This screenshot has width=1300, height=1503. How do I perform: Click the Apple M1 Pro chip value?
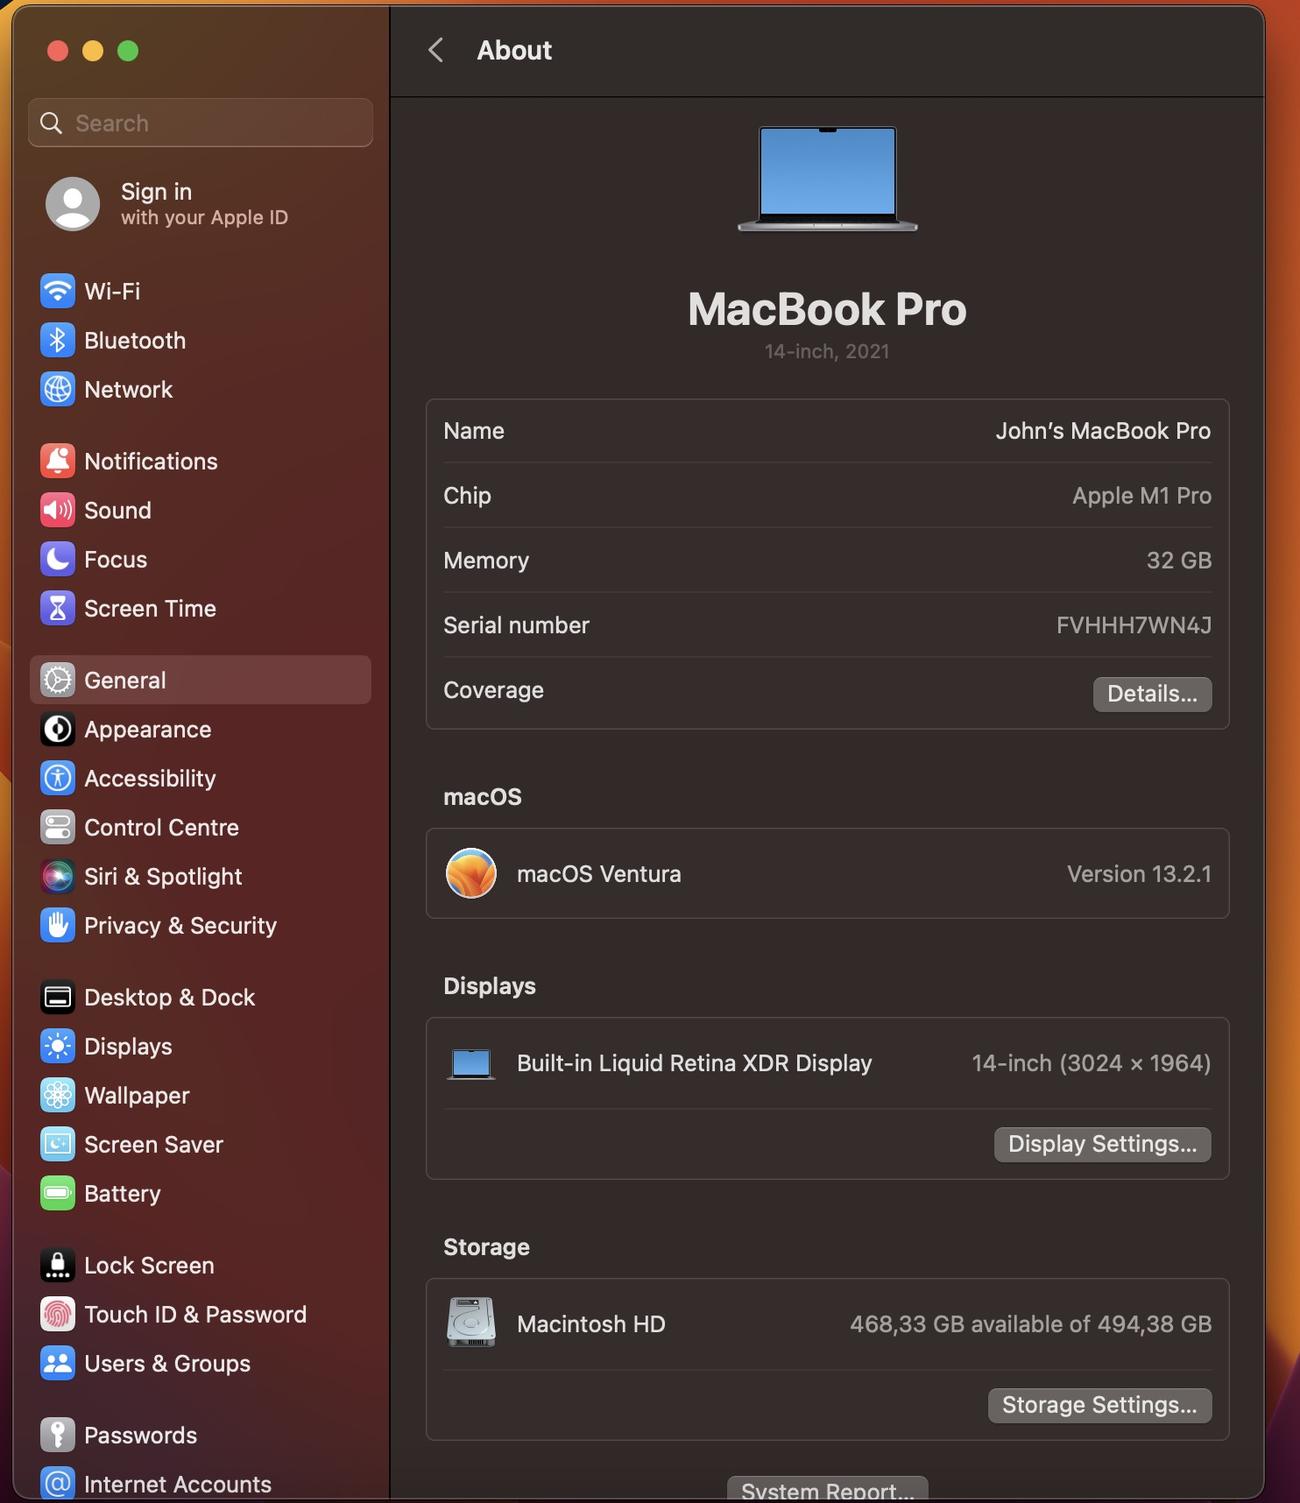(x=1141, y=496)
